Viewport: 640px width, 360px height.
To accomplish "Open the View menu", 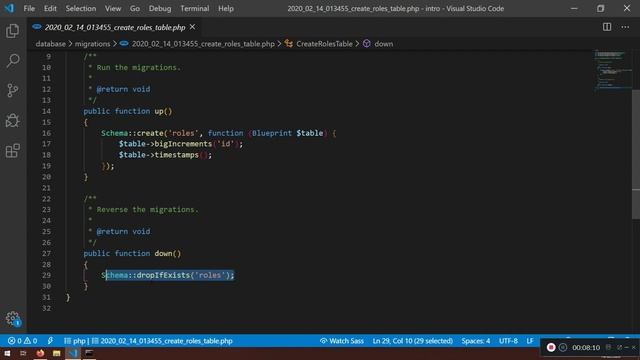I will click(x=113, y=8).
